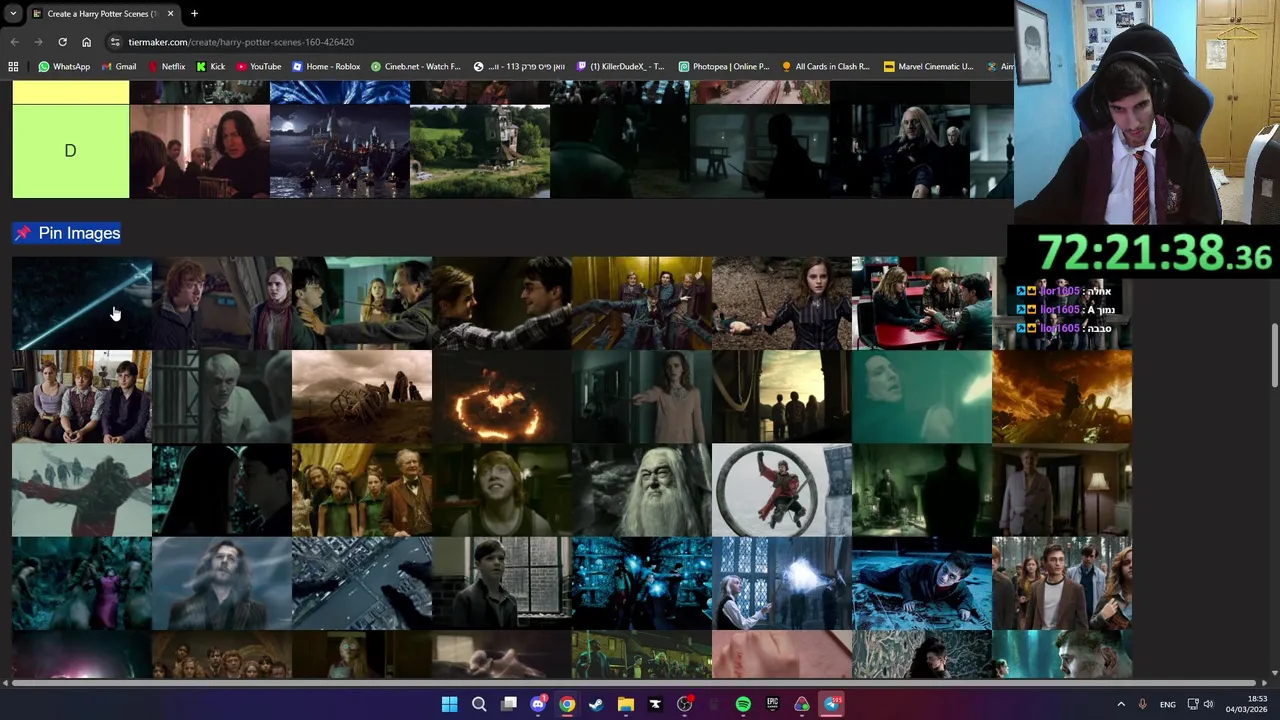The height and width of the screenshot is (720, 1280).
Task: Open the Photopea bookmark
Action: click(x=724, y=66)
